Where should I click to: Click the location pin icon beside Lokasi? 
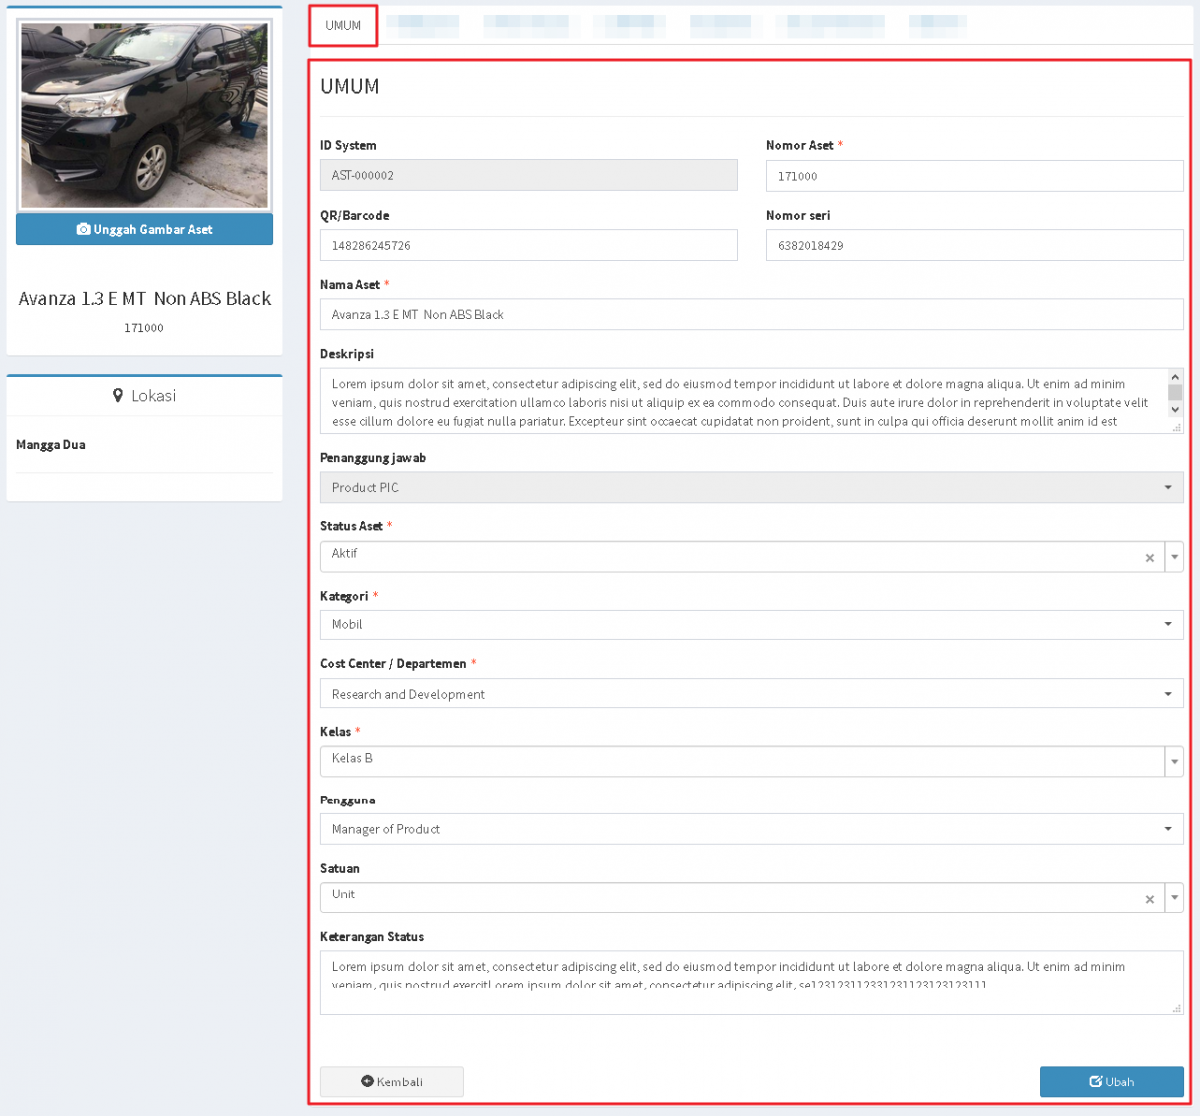coord(118,394)
